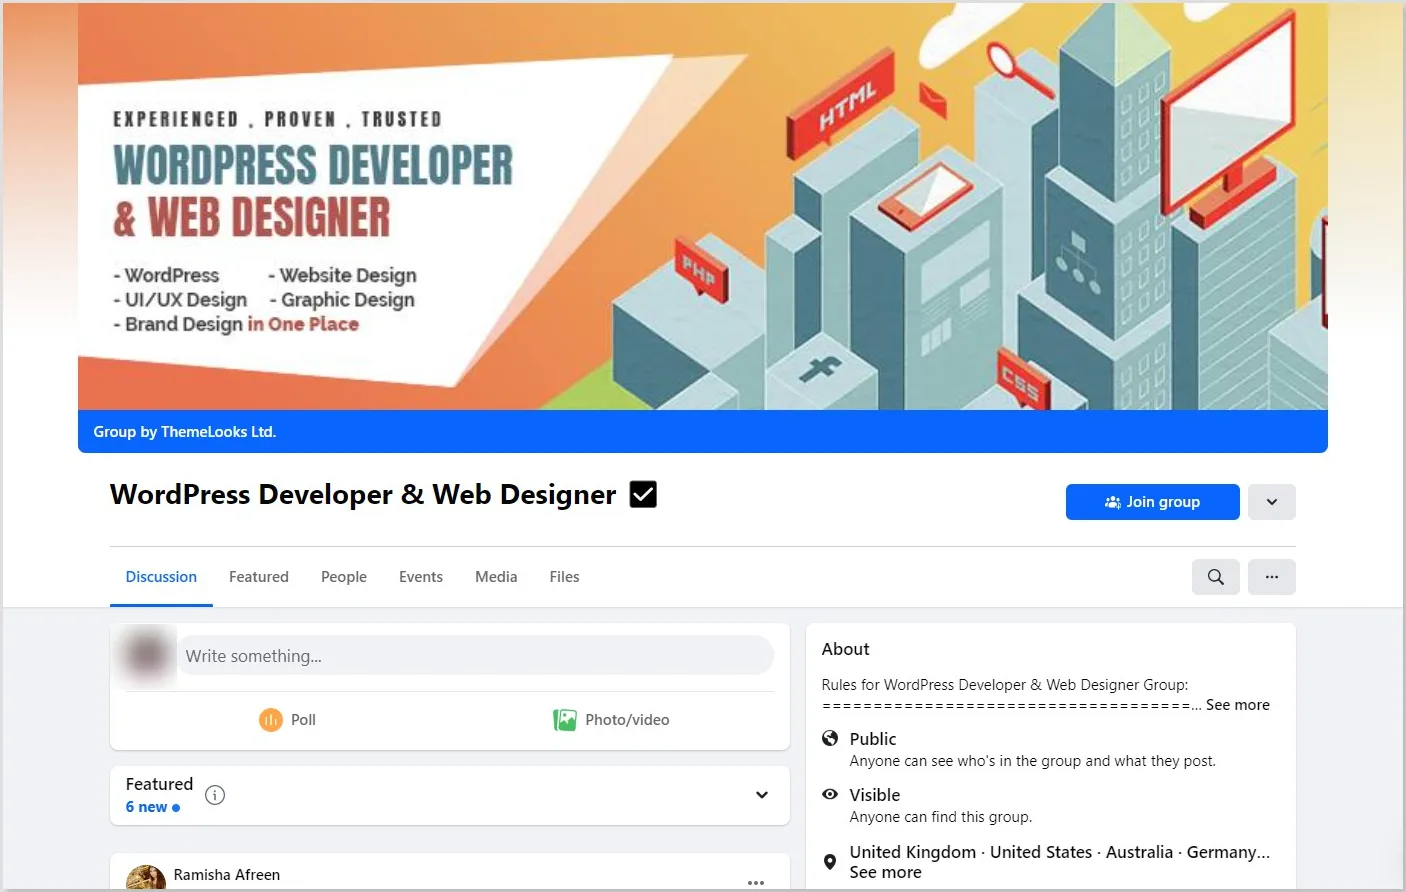Click the 6 new indicator
1406x892 pixels.
point(153,807)
